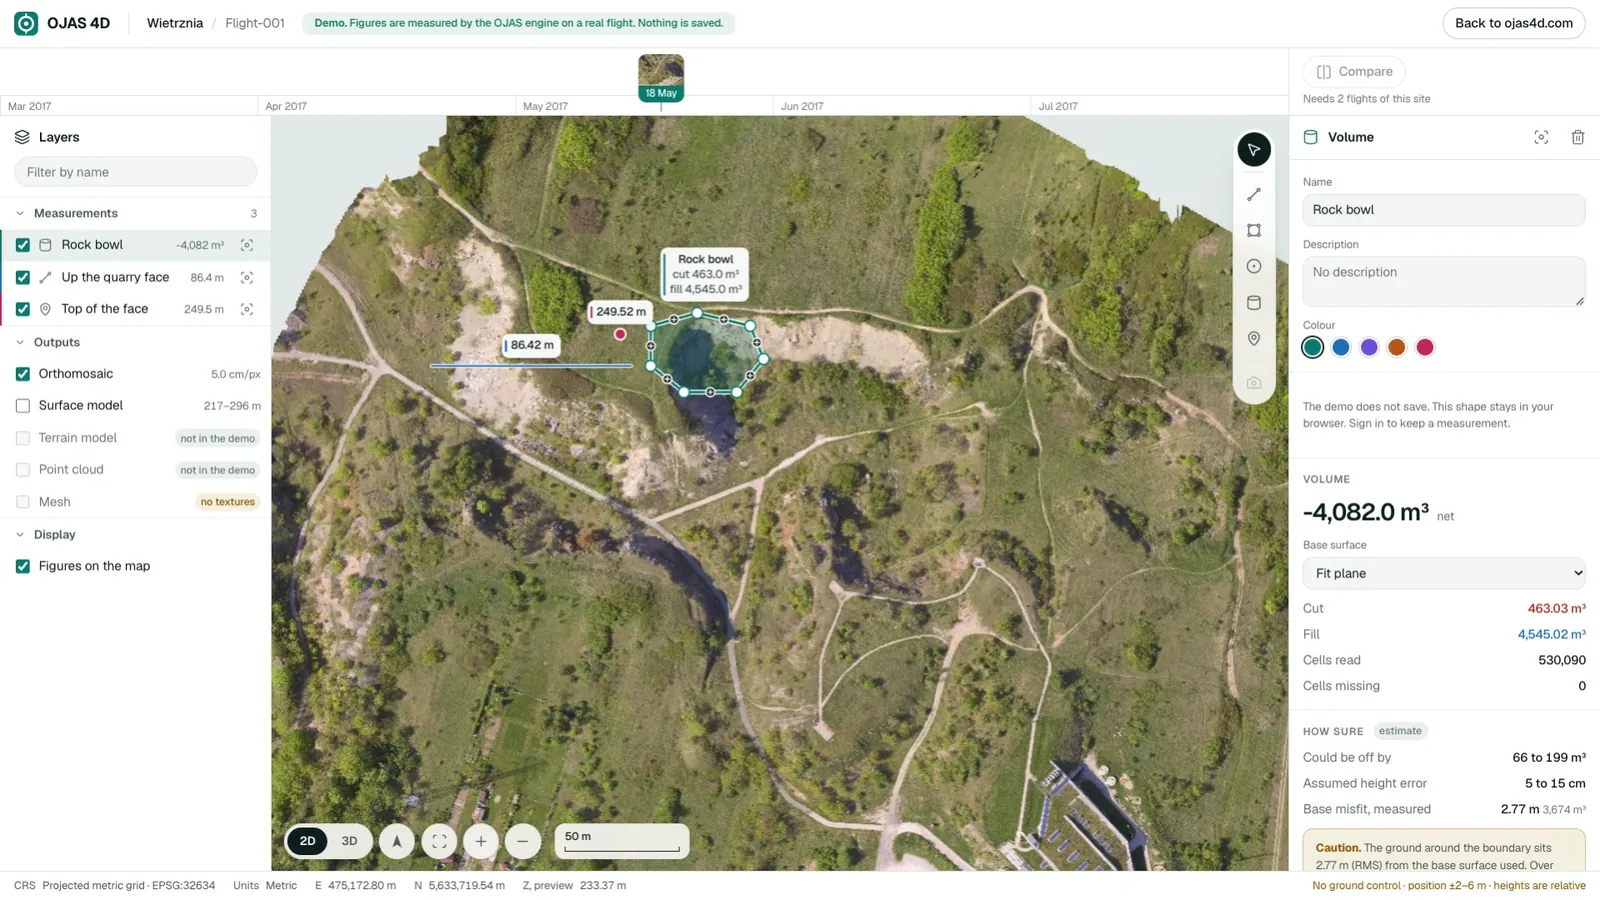This screenshot has width=1600, height=900.
Task: Zoom to Up the quarry face measurement
Action: pos(247,277)
